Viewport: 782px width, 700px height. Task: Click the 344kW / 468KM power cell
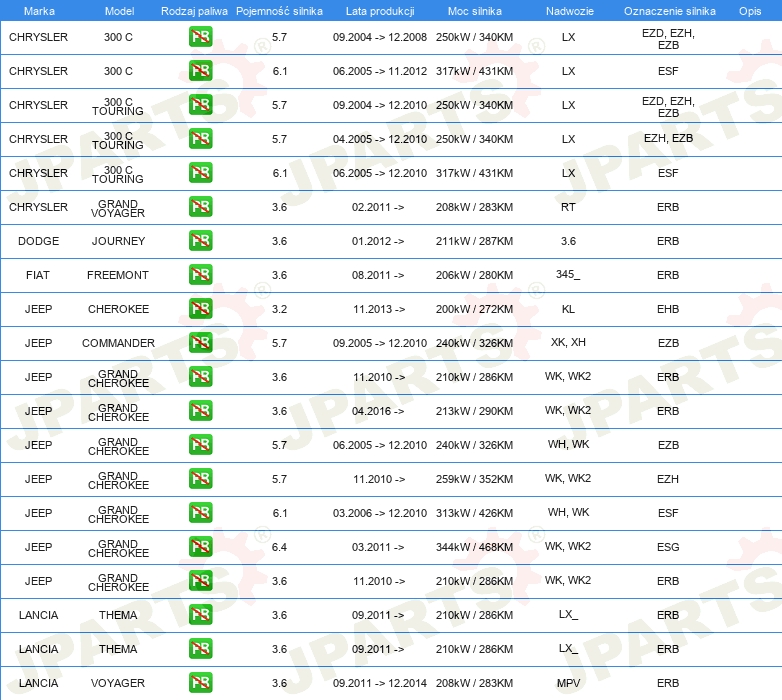474,547
